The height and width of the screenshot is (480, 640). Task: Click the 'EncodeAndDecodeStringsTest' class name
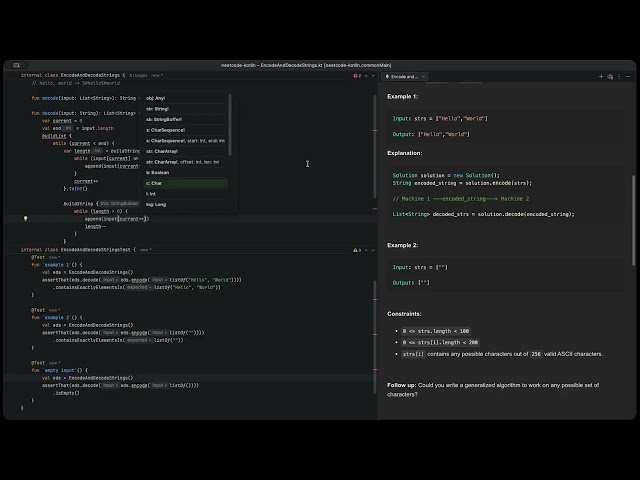[96, 249]
